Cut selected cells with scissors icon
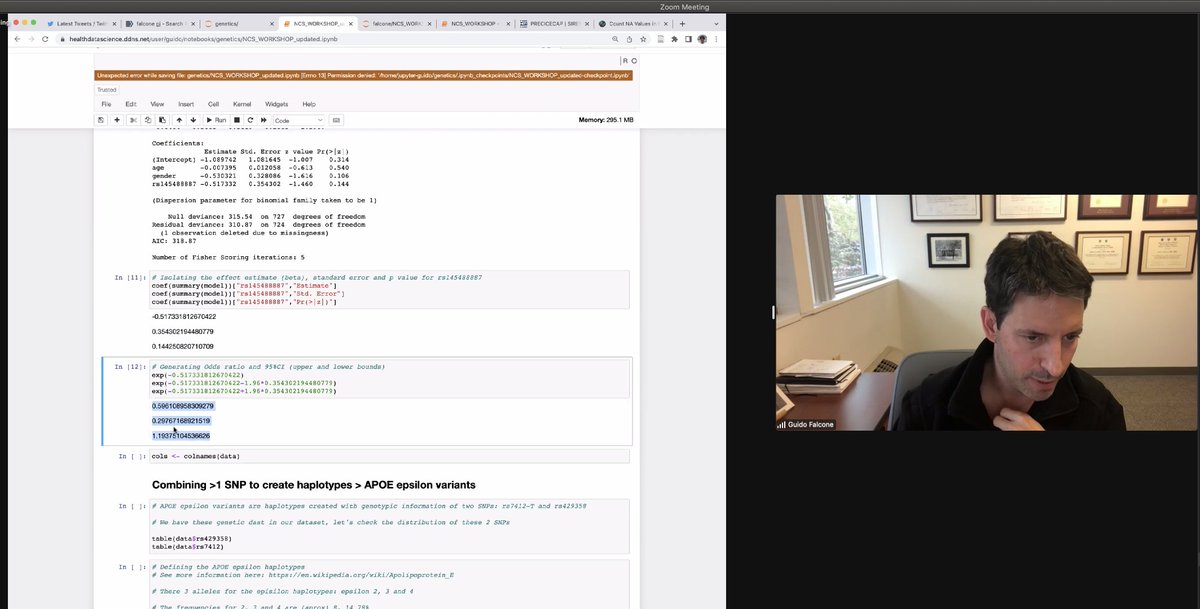 133,120
